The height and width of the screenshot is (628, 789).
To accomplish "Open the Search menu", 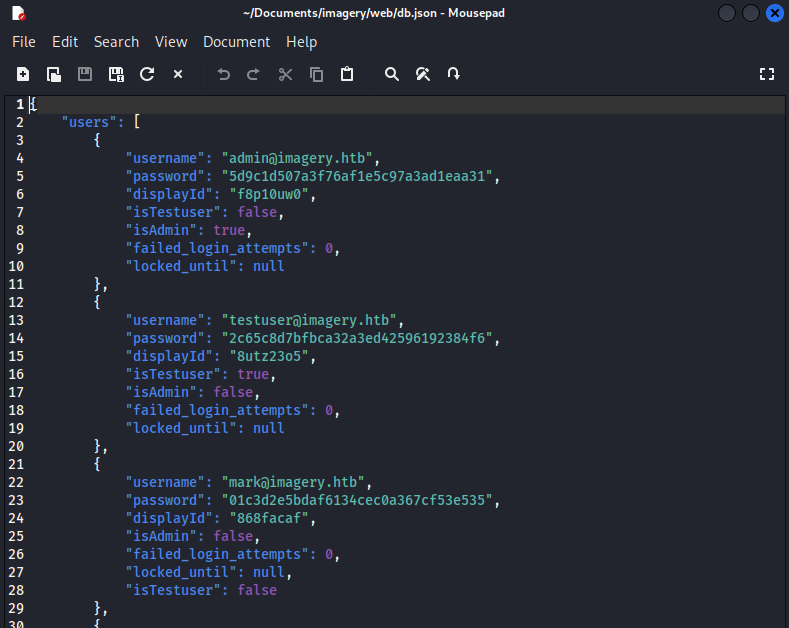I will click(116, 42).
